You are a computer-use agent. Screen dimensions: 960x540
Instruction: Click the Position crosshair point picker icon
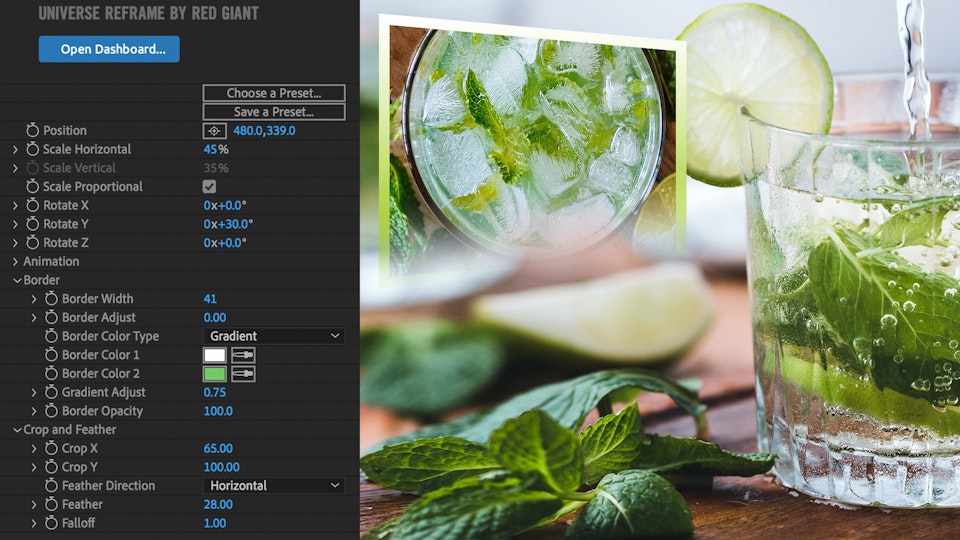click(214, 131)
